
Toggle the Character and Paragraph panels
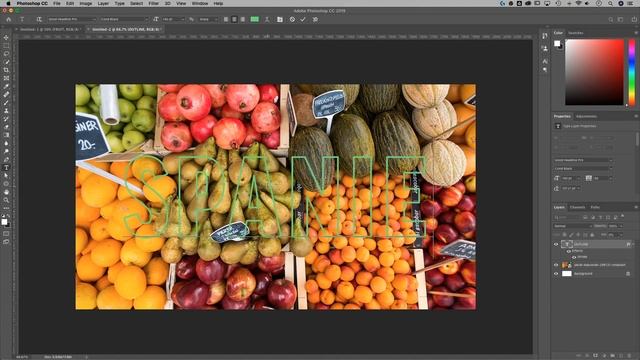[280, 19]
